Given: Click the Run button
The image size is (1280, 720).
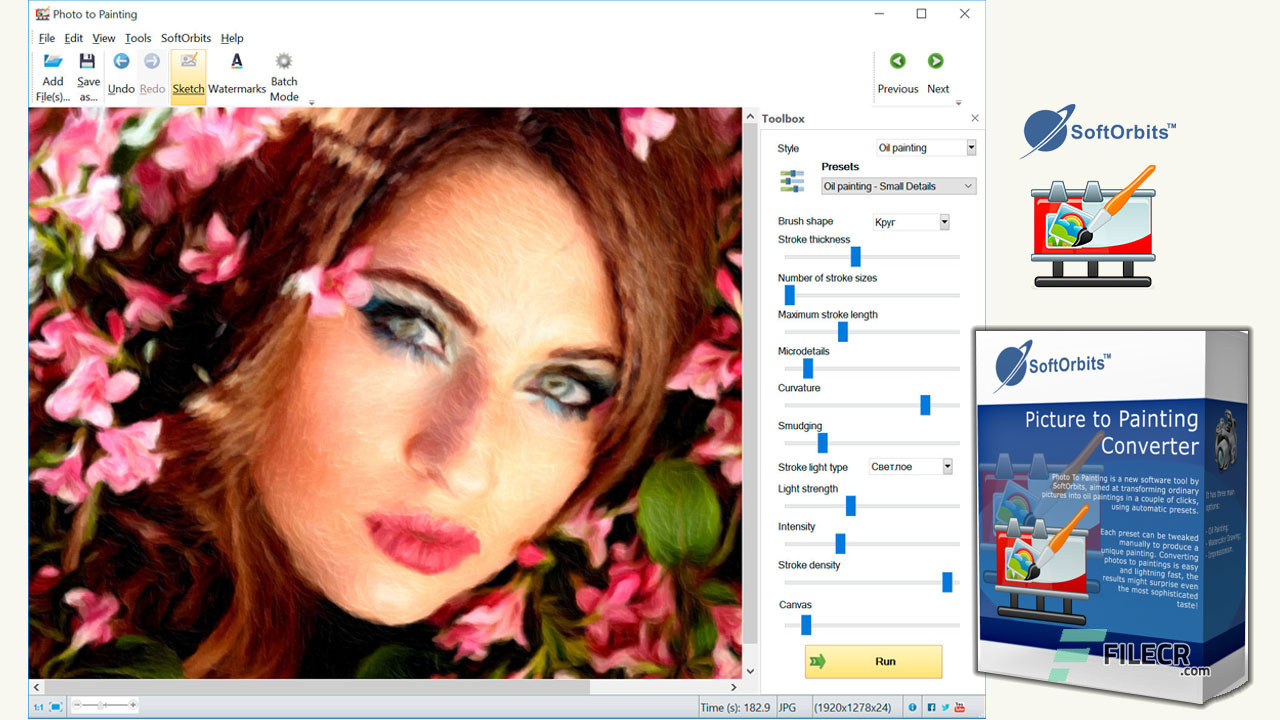Looking at the screenshot, I should 874,662.
